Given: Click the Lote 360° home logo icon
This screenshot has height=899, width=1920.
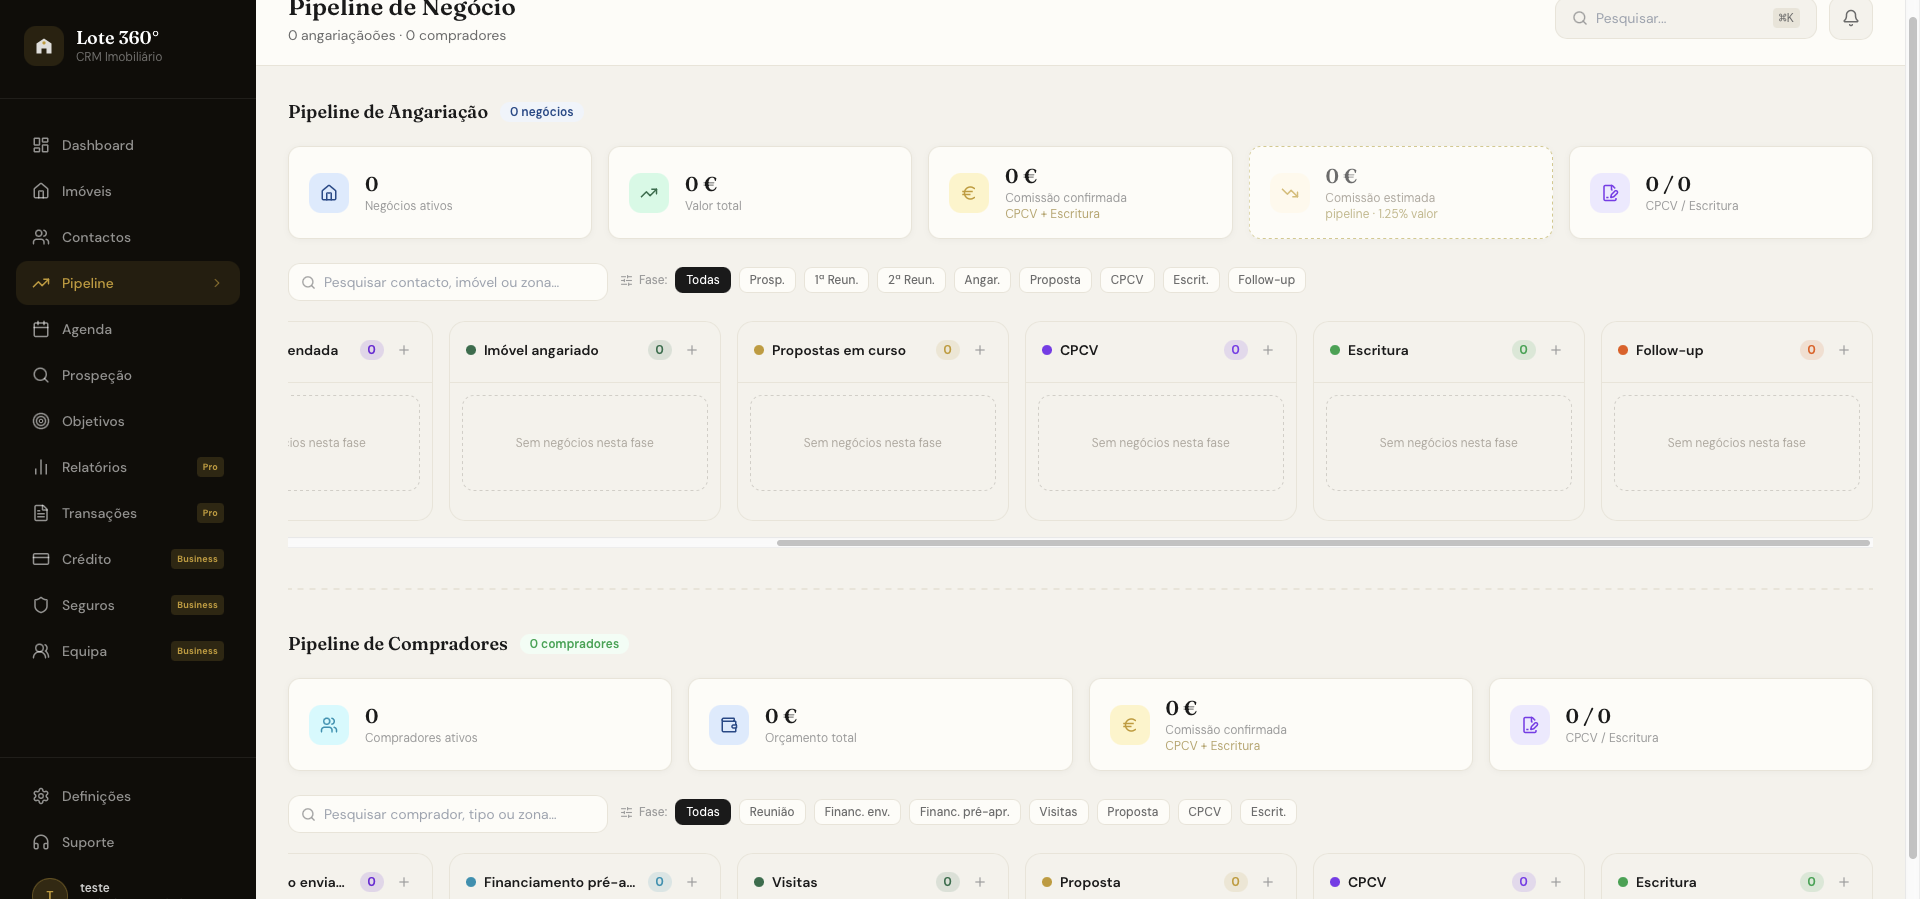Looking at the screenshot, I should (x=44, y=46).
